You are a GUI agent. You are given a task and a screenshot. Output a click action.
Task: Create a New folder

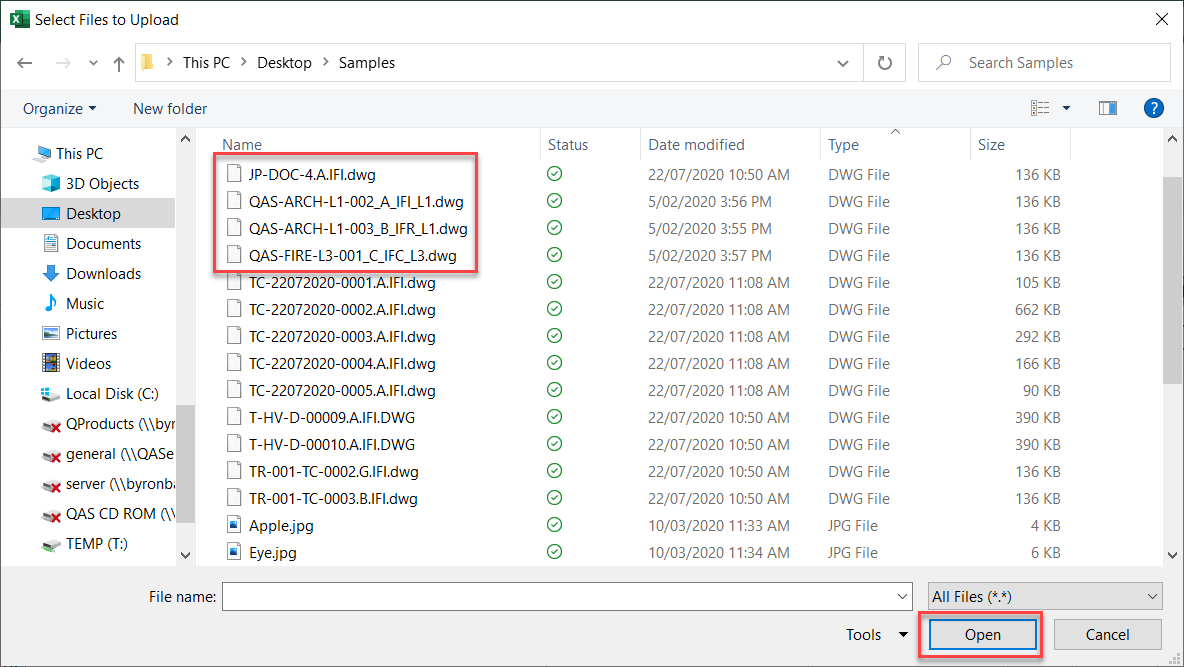170,109
